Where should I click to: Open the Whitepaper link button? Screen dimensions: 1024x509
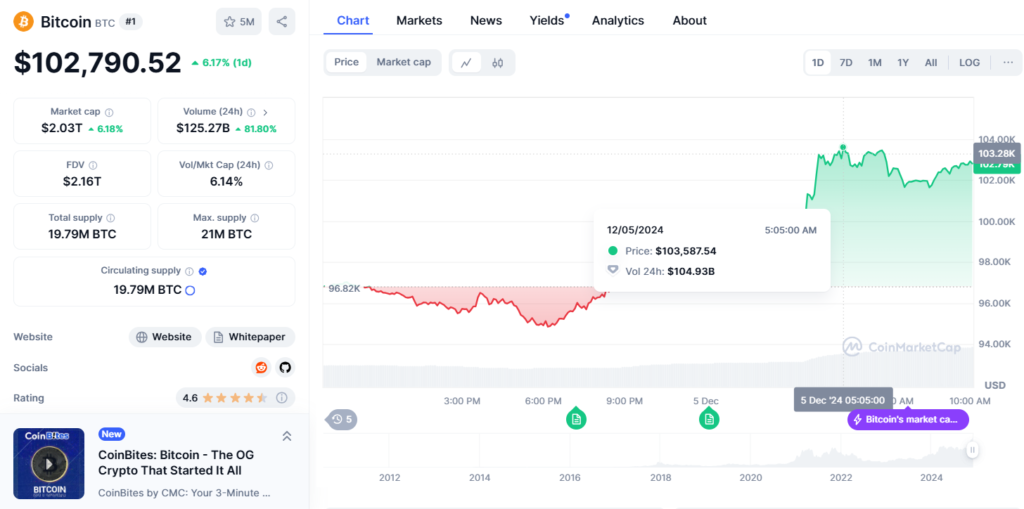point(250,337)
